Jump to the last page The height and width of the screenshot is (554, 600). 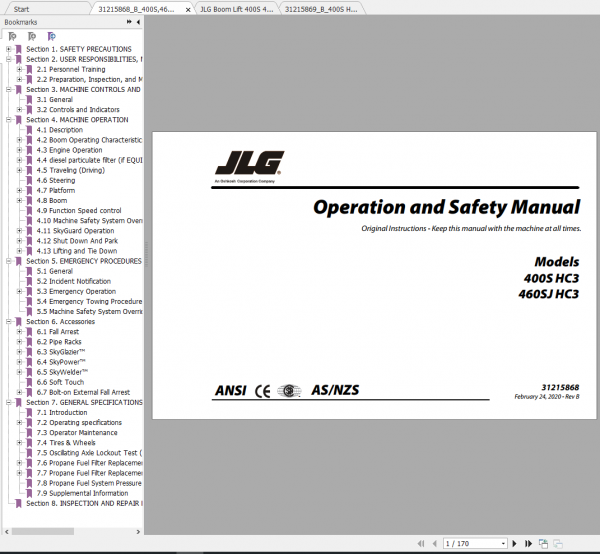528,543
